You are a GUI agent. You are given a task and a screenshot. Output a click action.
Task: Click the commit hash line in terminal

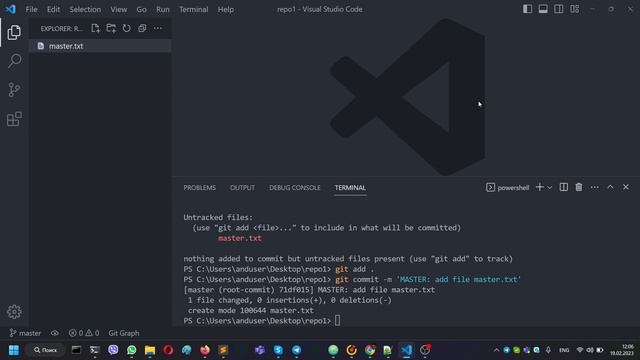point(309,290)
